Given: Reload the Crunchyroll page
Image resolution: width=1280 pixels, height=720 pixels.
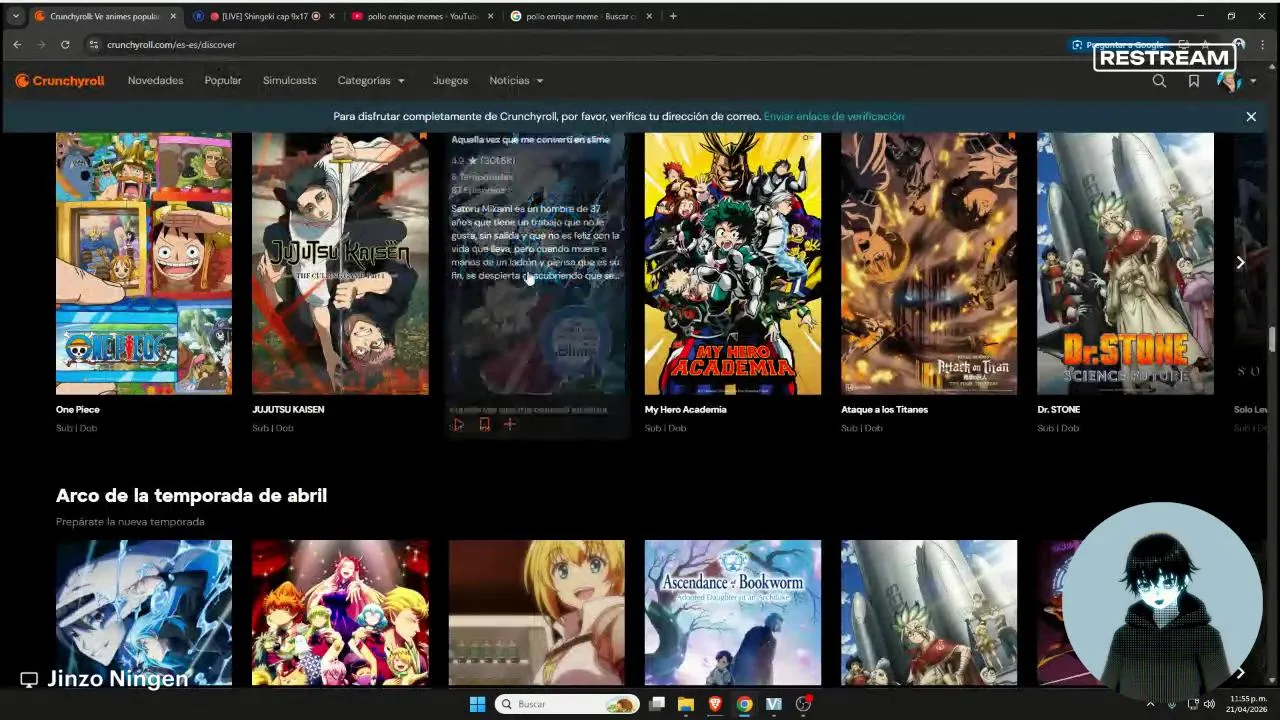Looking at the screenshot, I should (65, 45).
